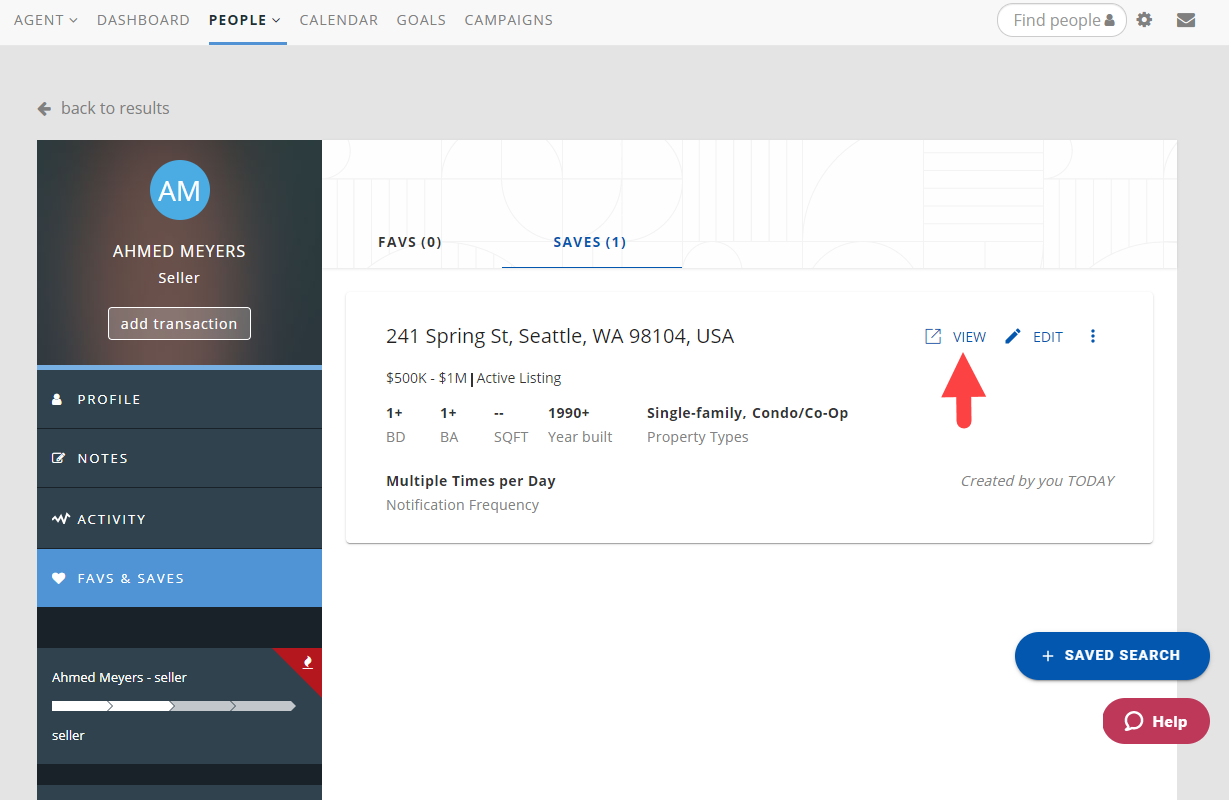Click the seller pipeline progress bar
Image resolution: width=1229 pixels, height=800 pixels.
click(174, 706)
